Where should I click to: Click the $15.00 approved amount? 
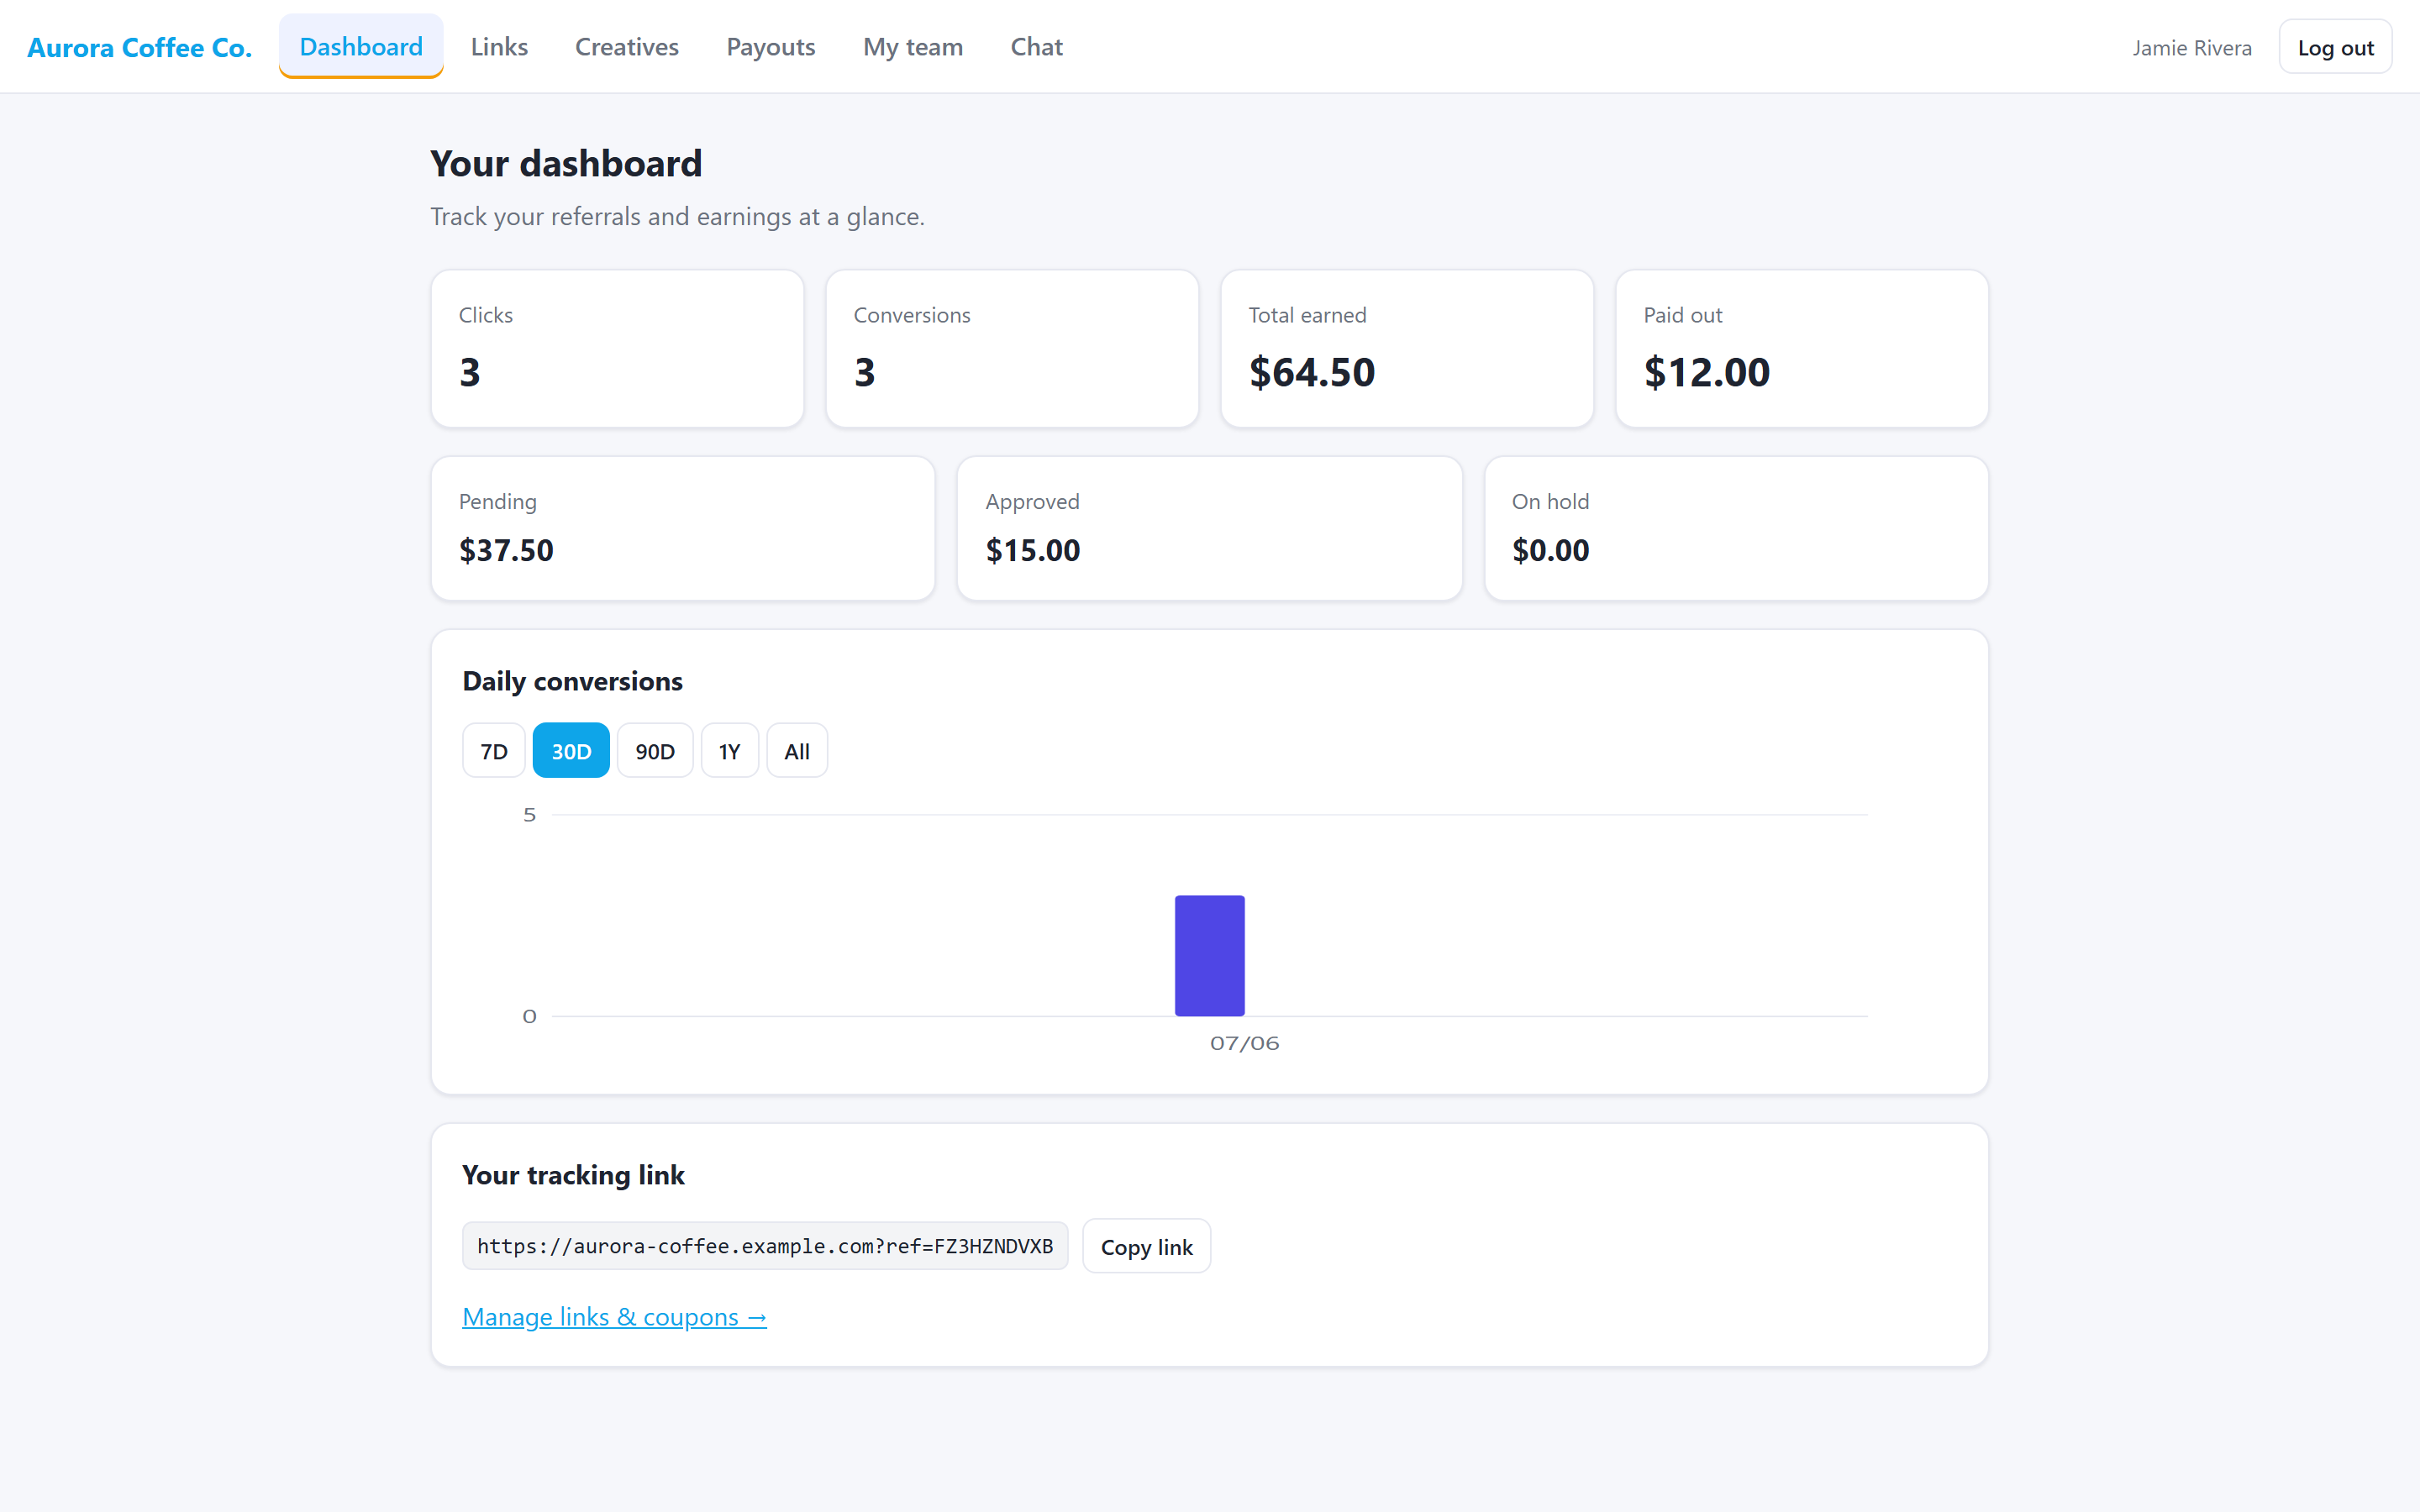1033,550
